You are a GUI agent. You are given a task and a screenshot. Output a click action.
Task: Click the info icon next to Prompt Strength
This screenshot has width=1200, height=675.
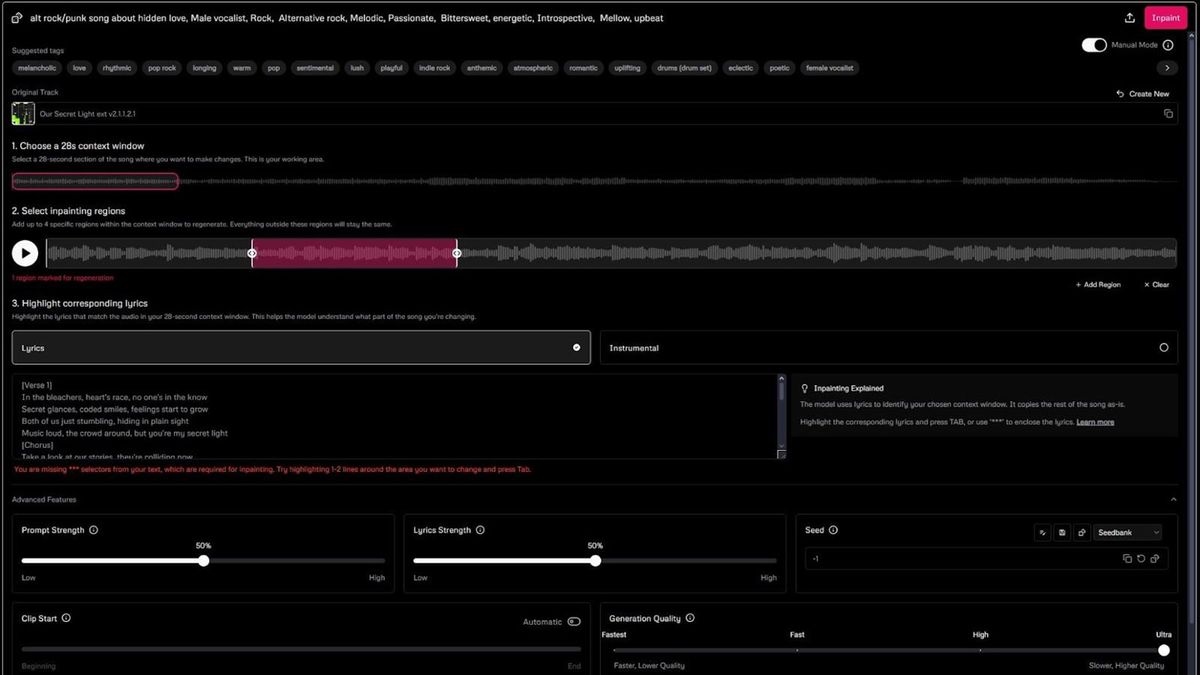[95, 530]
